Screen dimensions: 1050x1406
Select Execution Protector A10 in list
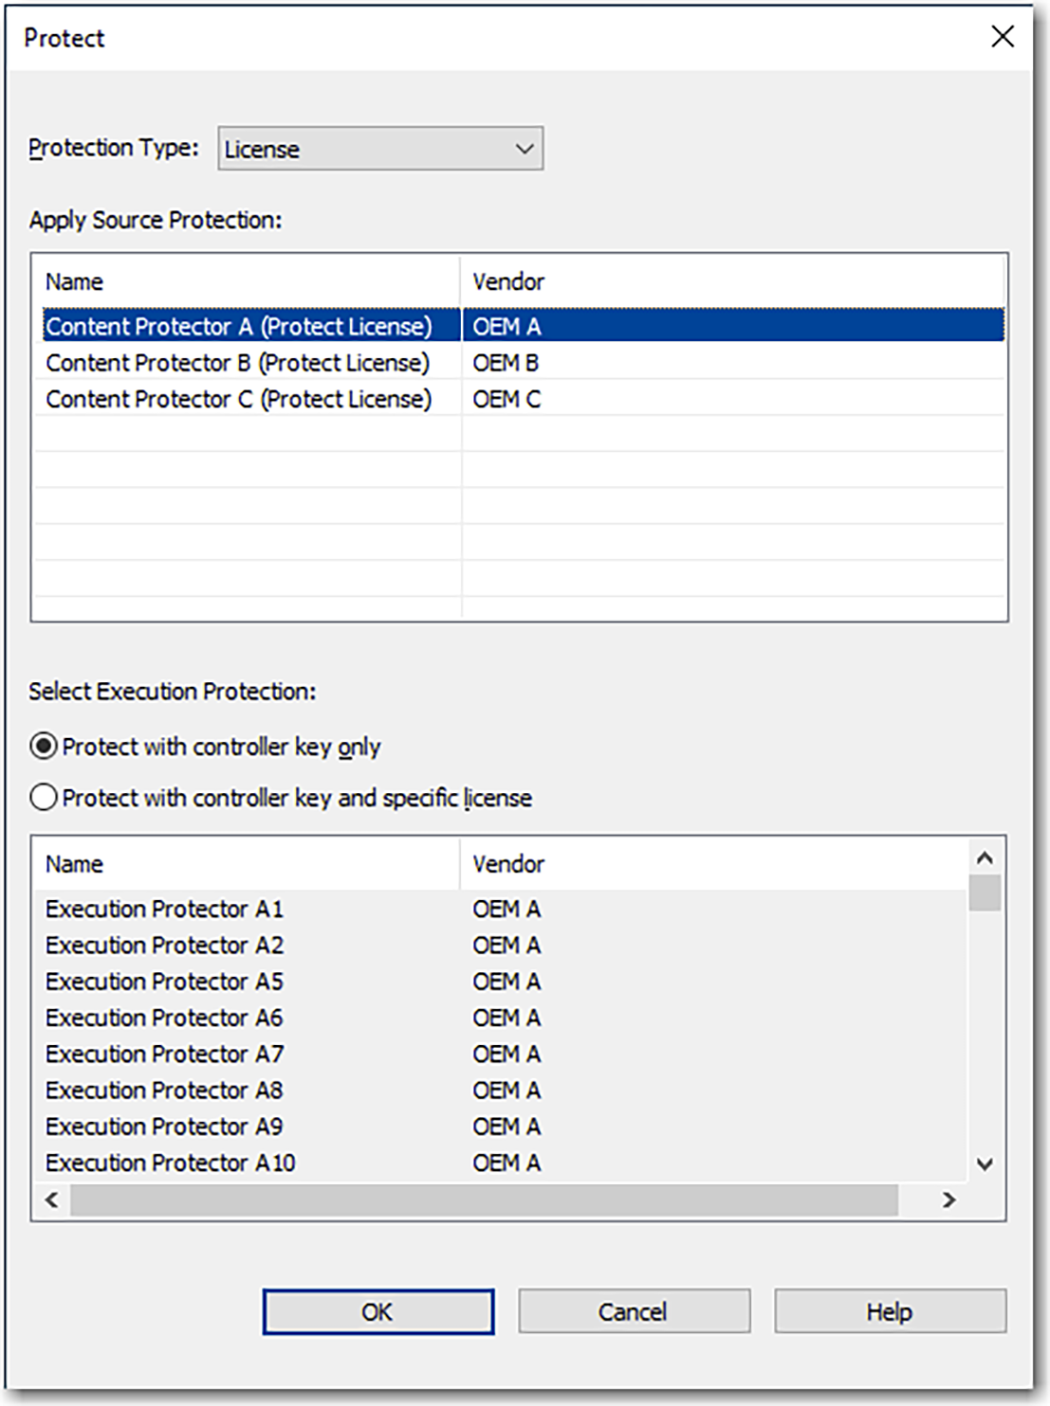click(x=171, y=1163)
